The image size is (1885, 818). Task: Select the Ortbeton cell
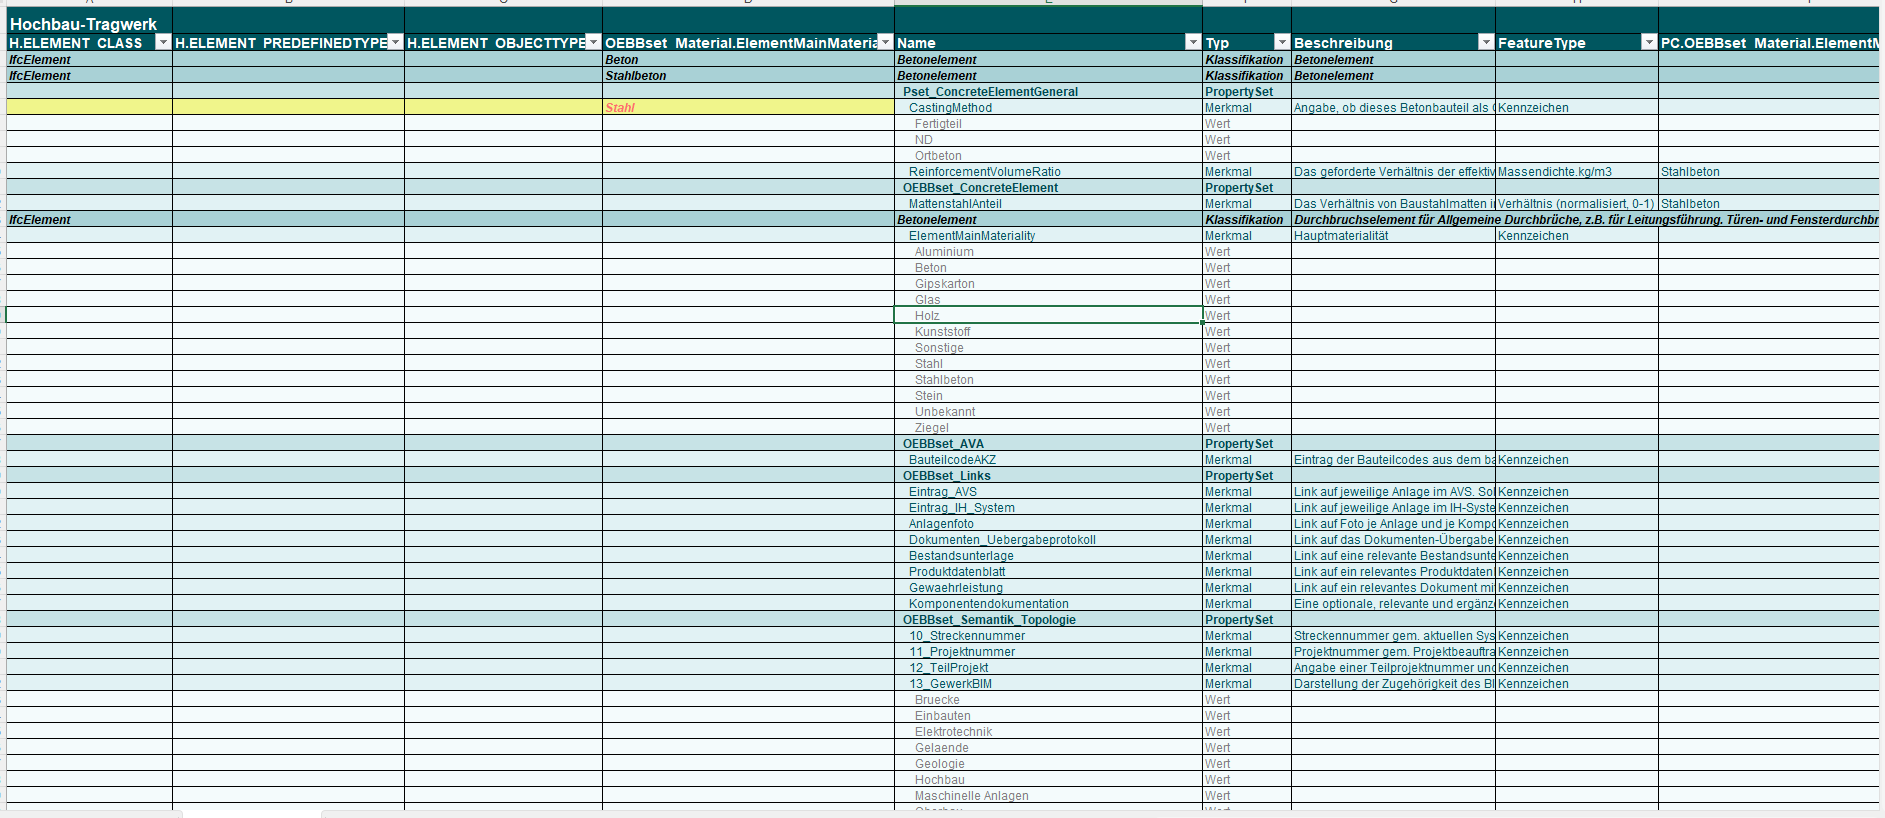pos(1048,156)
